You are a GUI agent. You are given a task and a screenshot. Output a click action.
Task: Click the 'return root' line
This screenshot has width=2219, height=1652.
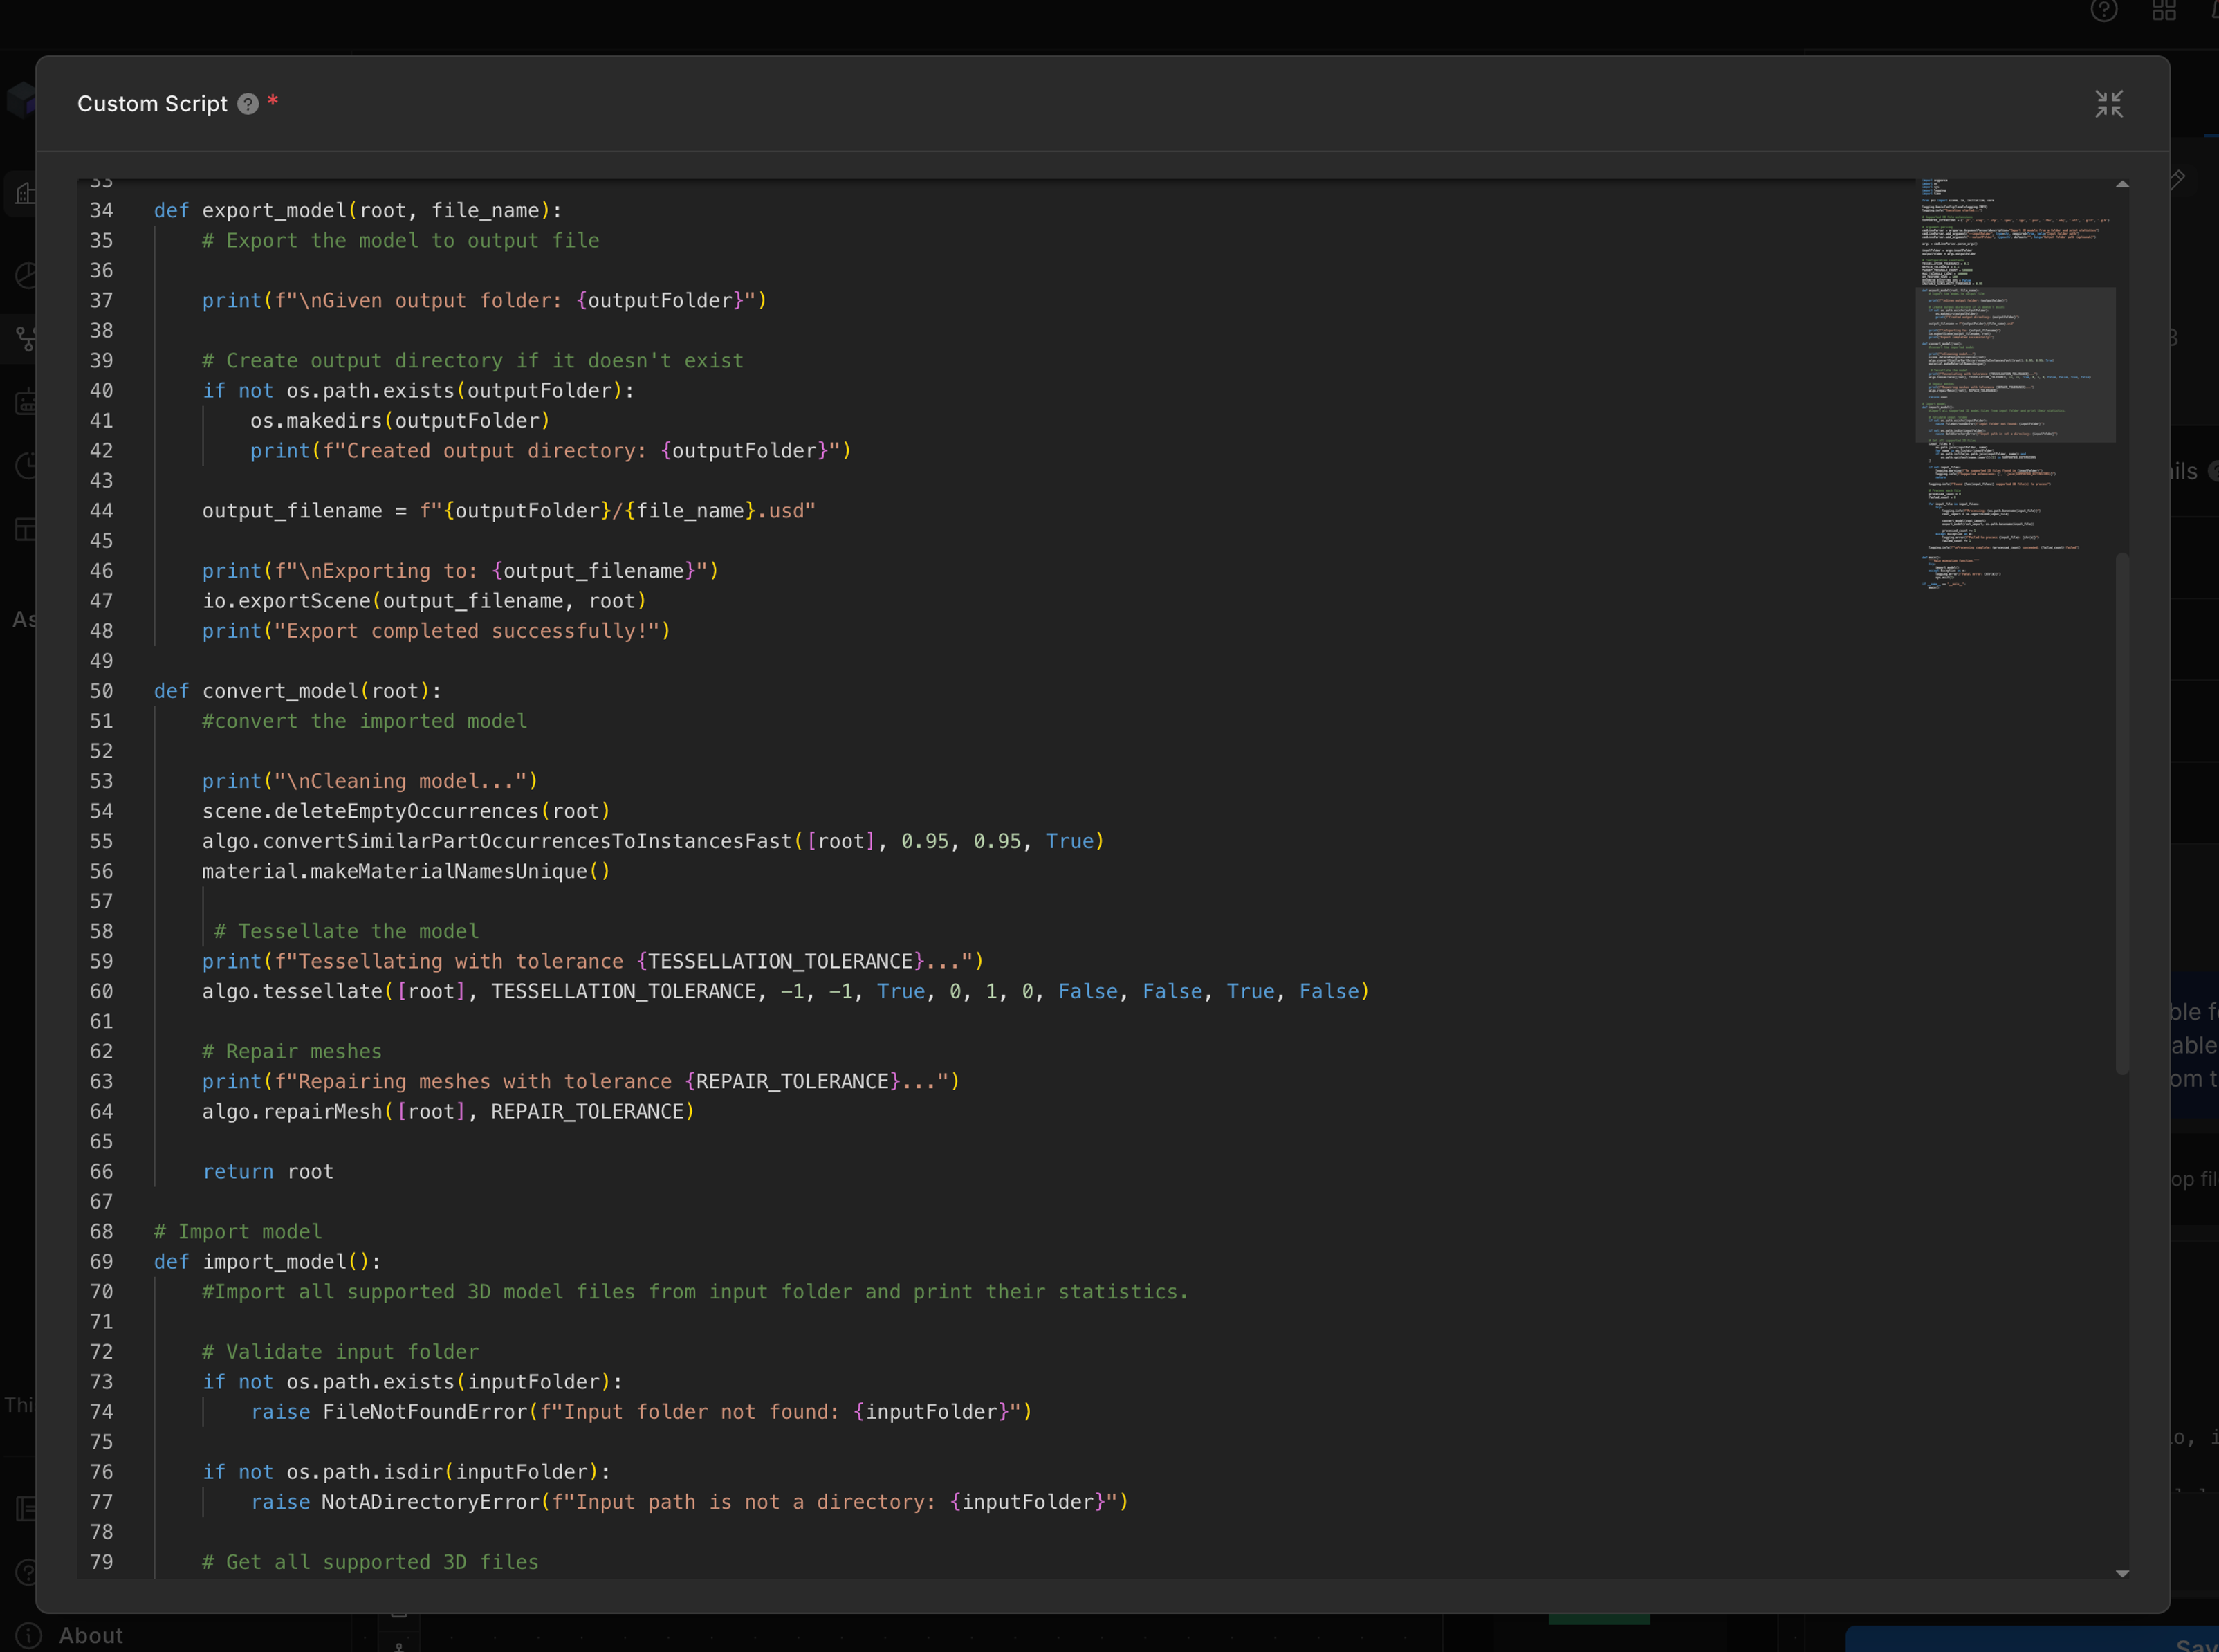pyautogui.click(x=268, y=1171)
